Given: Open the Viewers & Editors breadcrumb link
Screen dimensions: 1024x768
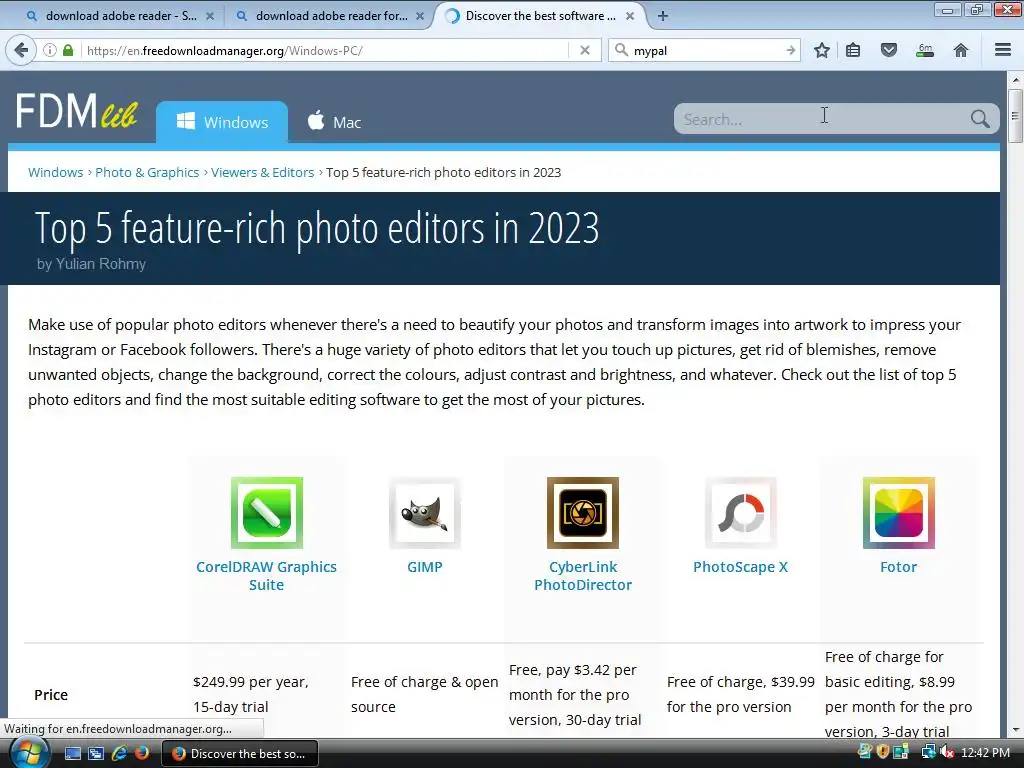Looking at the screenshot, I should pyautogui.click(x=263, y=172).
